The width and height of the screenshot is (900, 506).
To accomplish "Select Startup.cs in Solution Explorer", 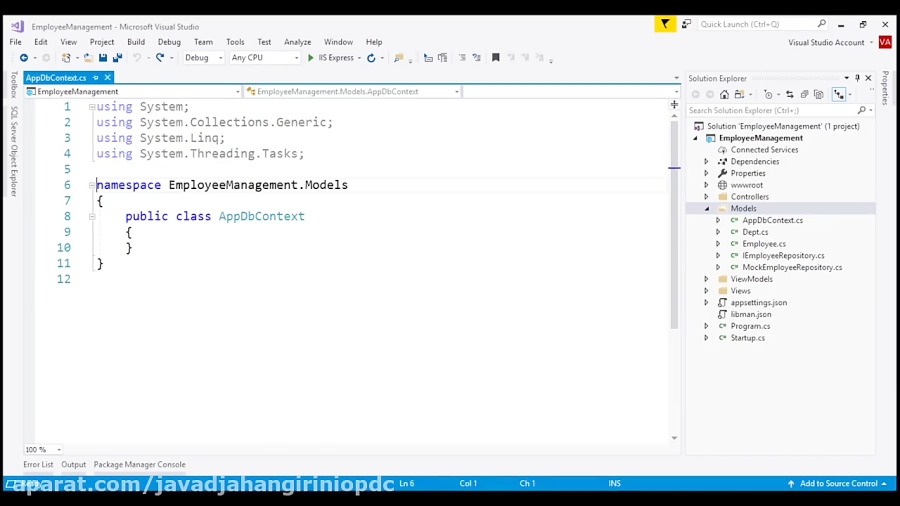I will click(x=747, y=338).
